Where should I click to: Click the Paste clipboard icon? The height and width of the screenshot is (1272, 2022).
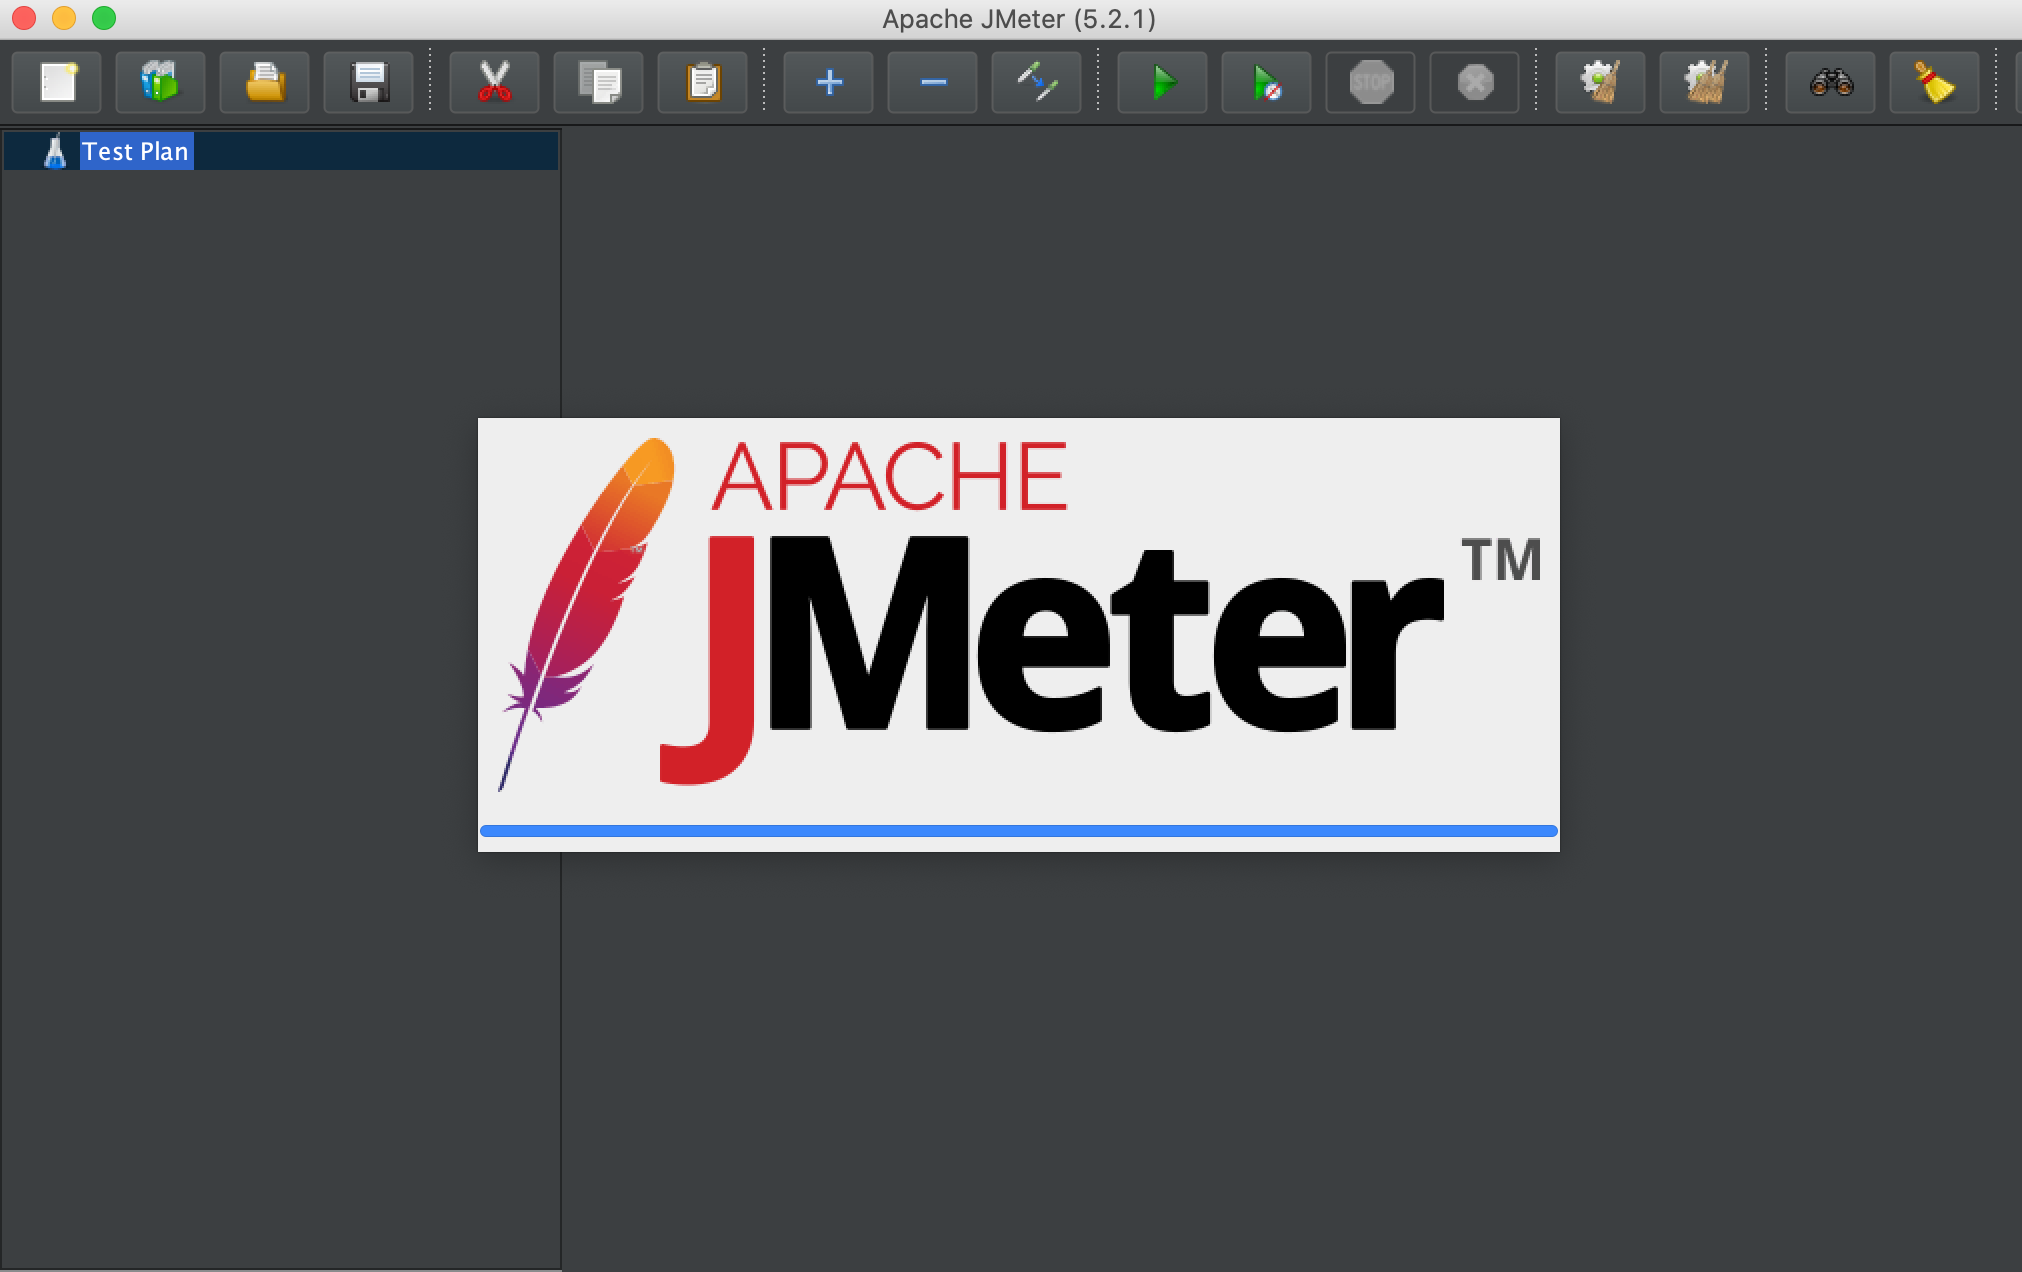[703, 82]
